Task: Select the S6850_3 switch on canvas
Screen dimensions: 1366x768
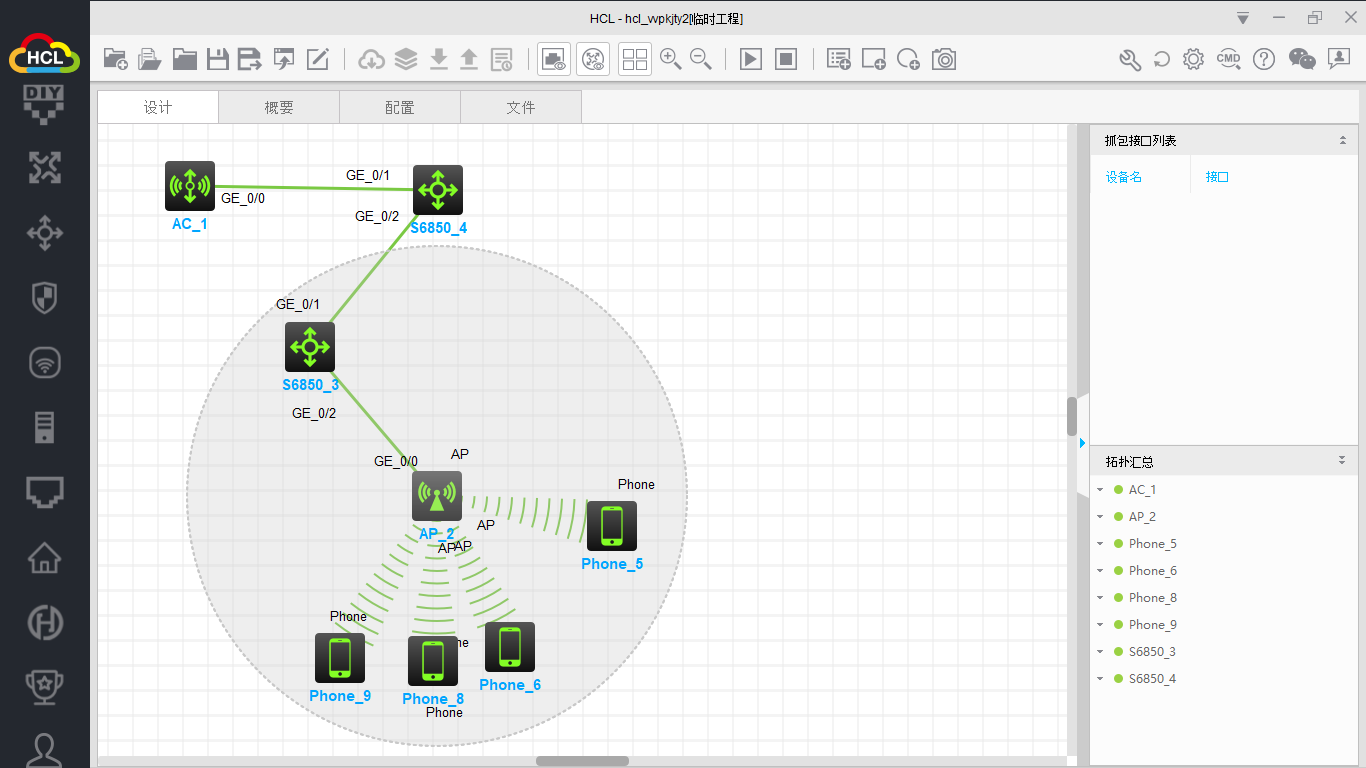Action: click(309, 347)
